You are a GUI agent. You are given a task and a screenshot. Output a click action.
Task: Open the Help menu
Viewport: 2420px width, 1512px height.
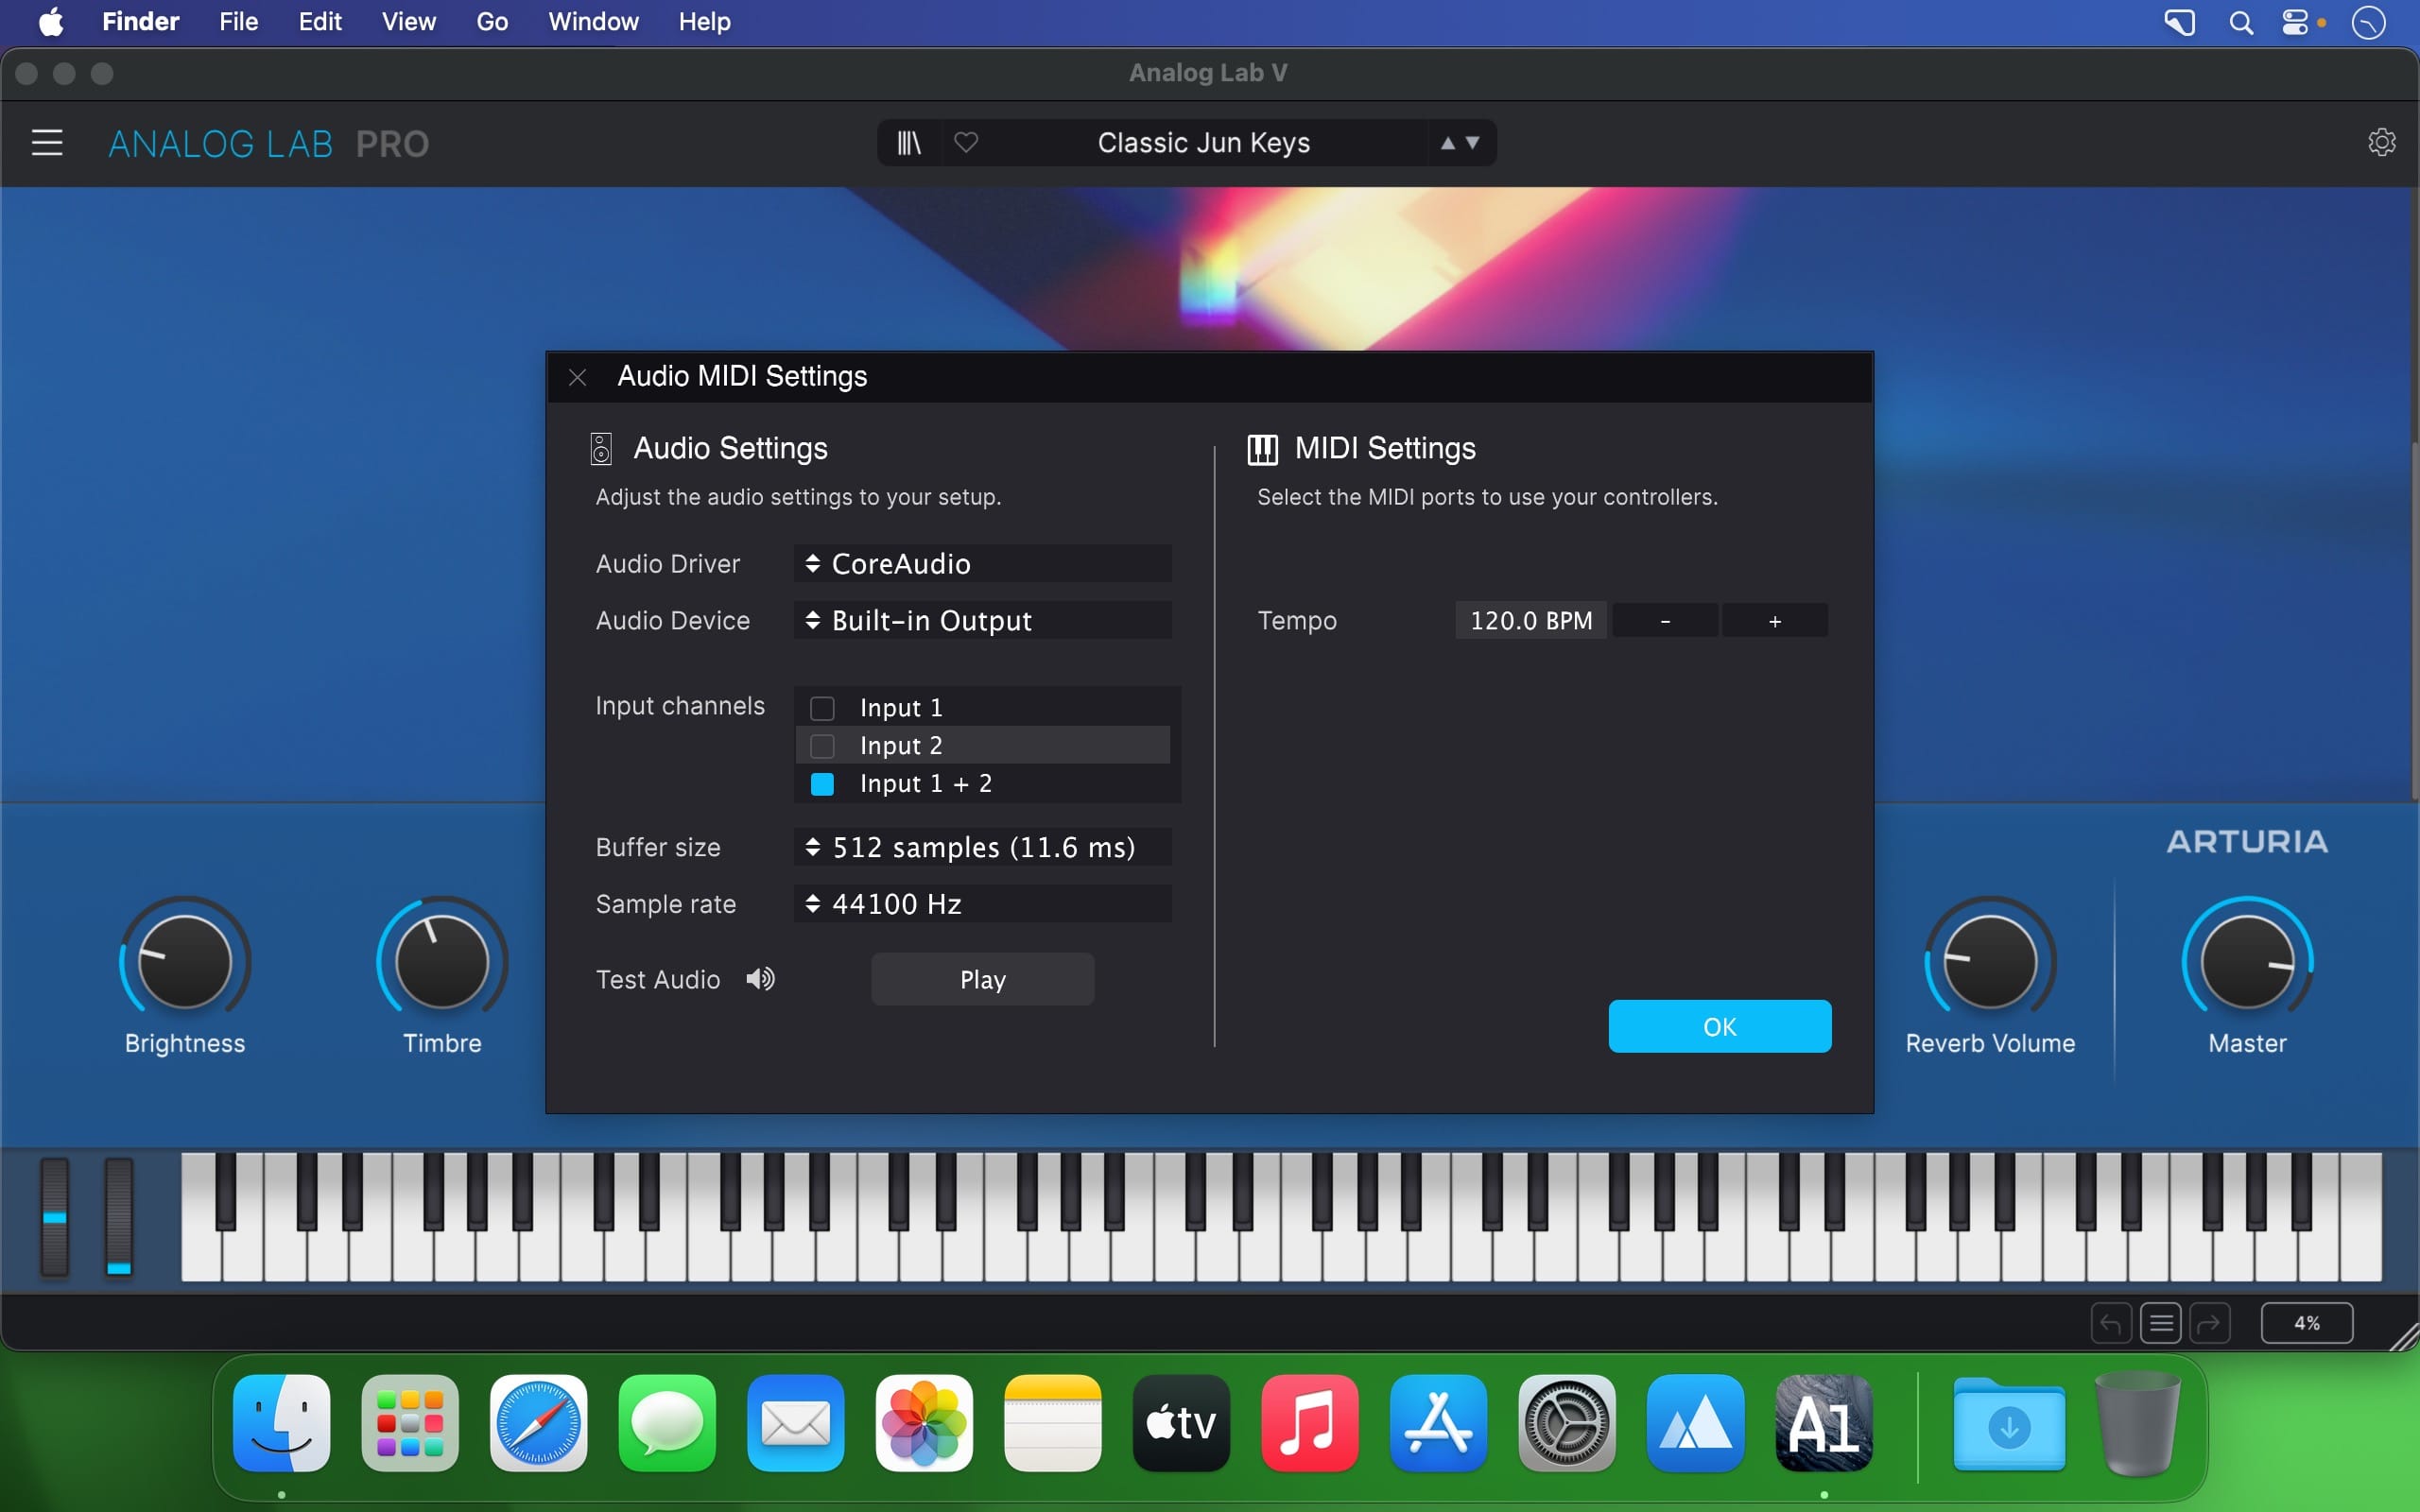pos(704,22)
